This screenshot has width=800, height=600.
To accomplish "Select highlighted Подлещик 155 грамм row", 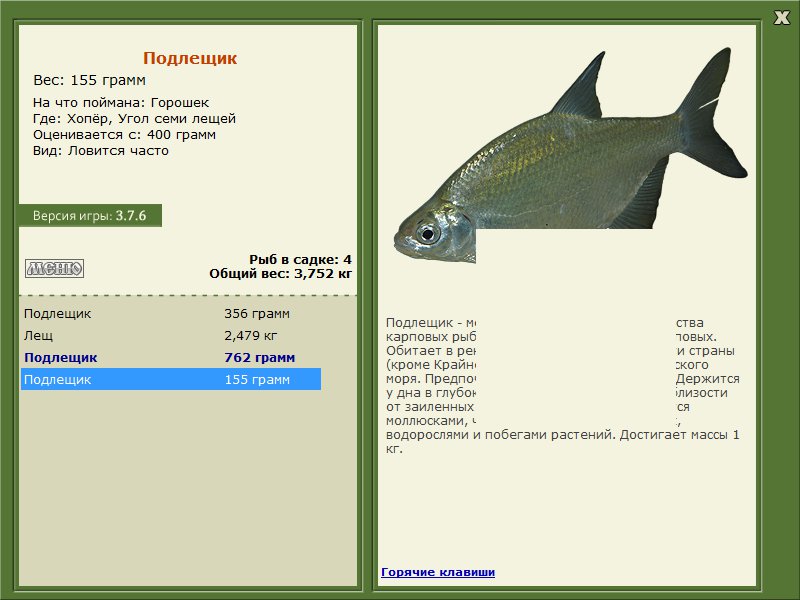I will click(171, 379).
